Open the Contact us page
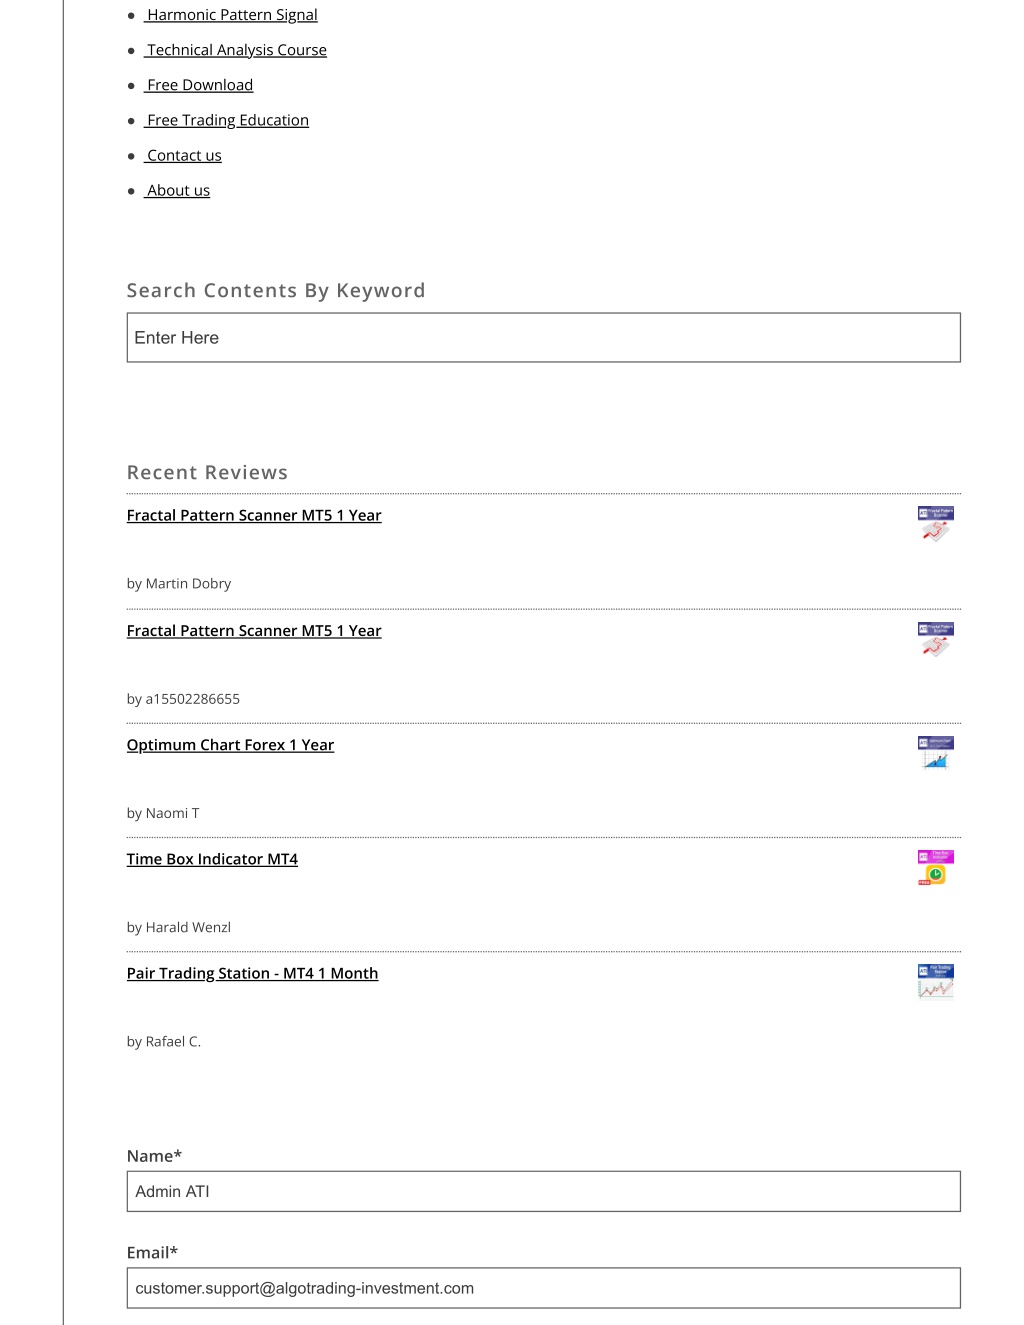 pos(183,155)
